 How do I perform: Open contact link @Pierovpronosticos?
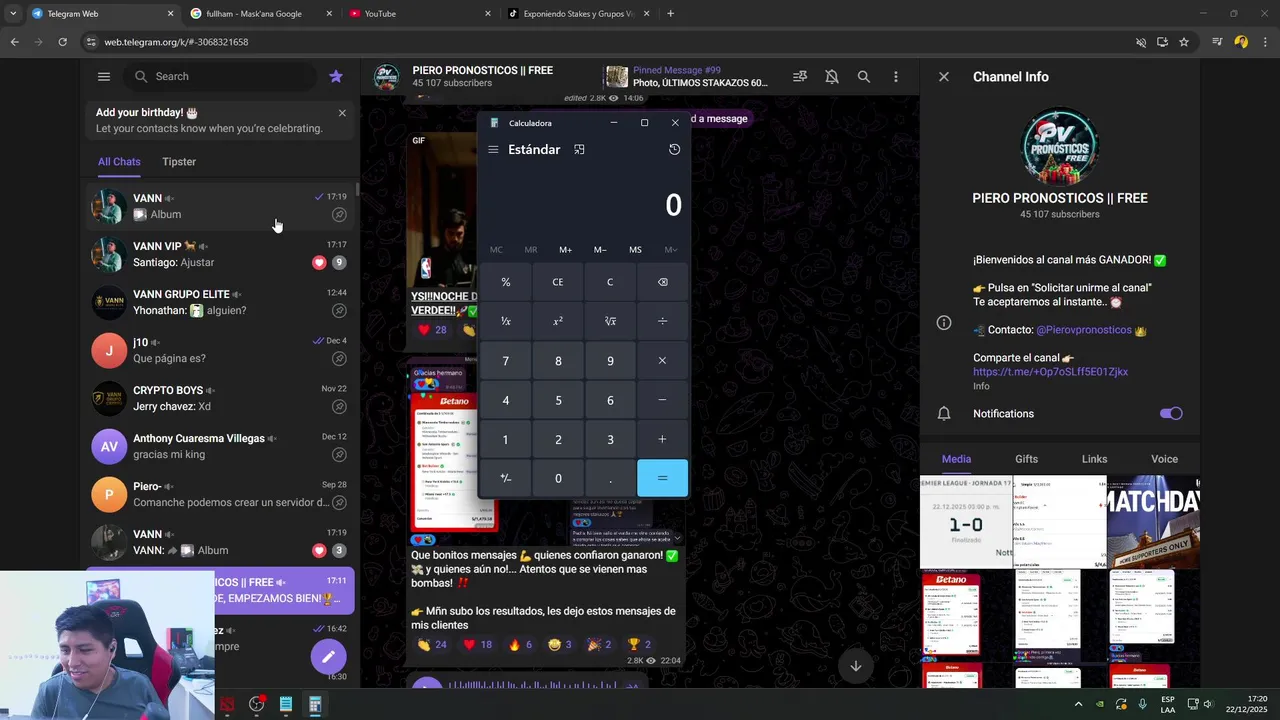point(1084,330)
